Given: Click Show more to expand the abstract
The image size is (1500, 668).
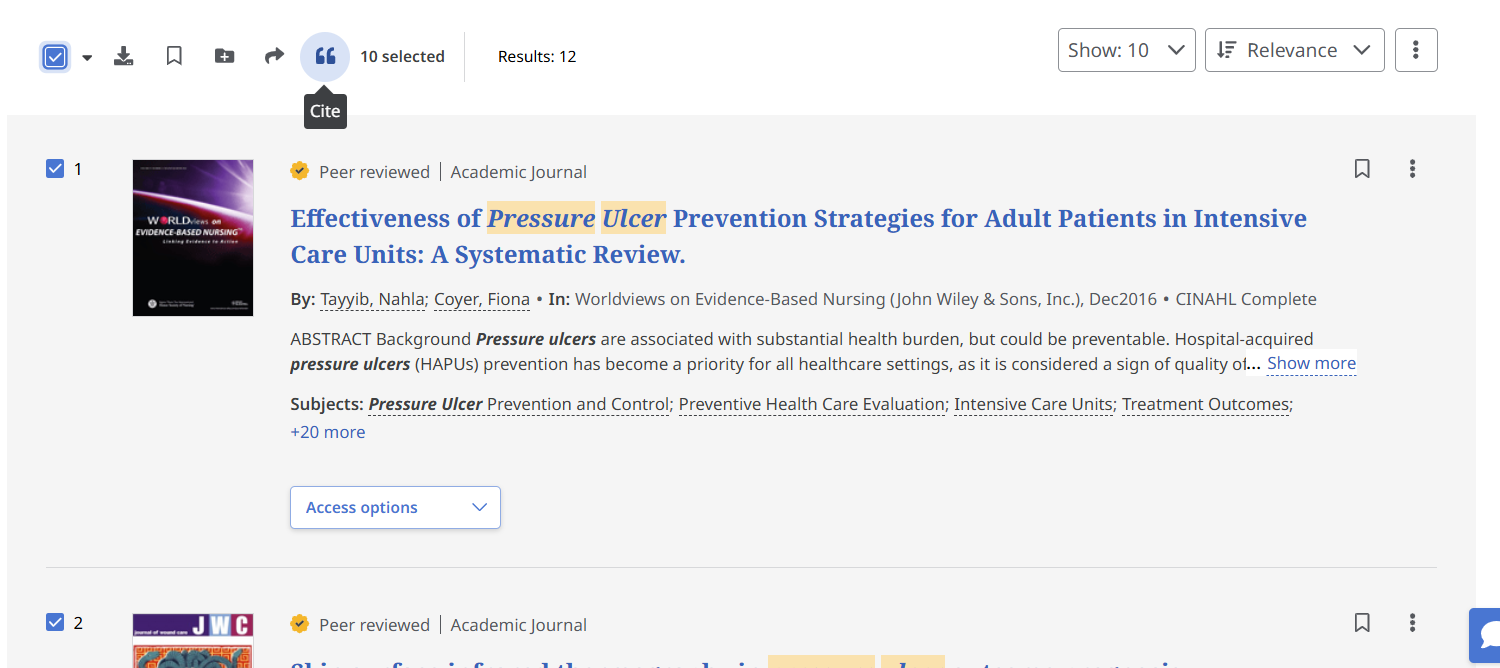Looking at the screenshot, I should 1311,363.
